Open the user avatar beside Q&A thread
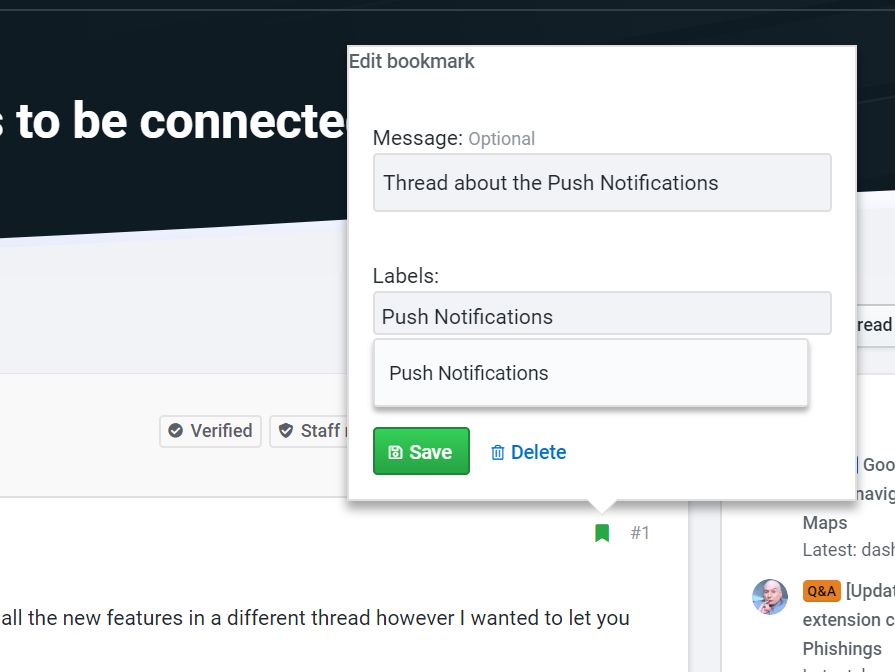This screenshot has height=672, width=895. point(769,597)
